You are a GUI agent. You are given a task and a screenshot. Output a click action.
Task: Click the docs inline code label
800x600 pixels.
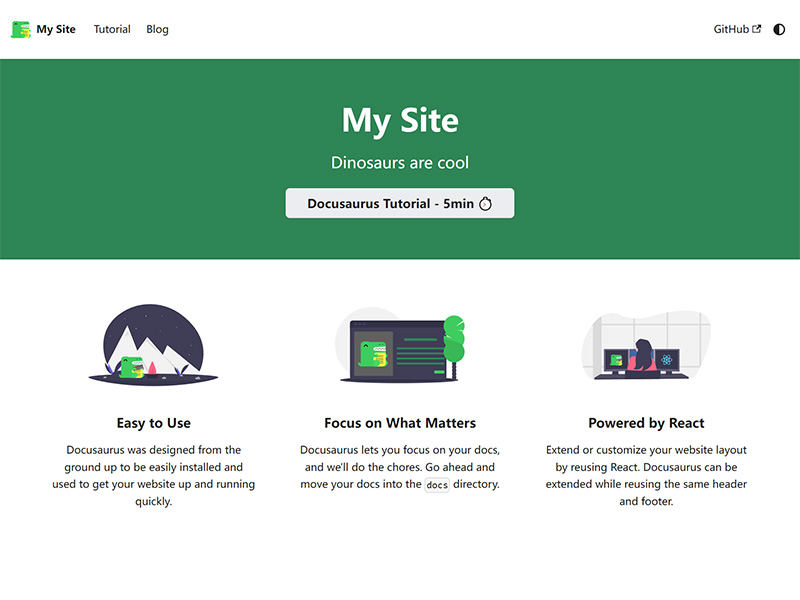(437, 485)
